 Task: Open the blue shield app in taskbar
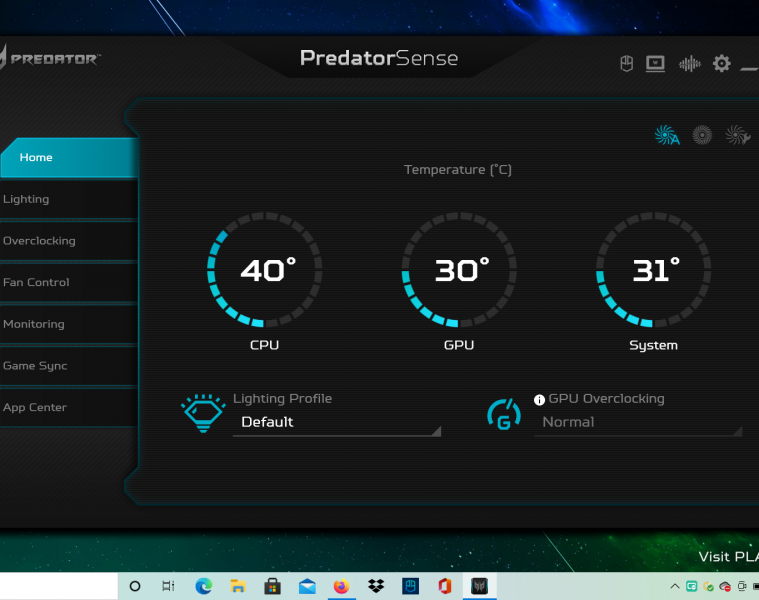pos(410,586)
